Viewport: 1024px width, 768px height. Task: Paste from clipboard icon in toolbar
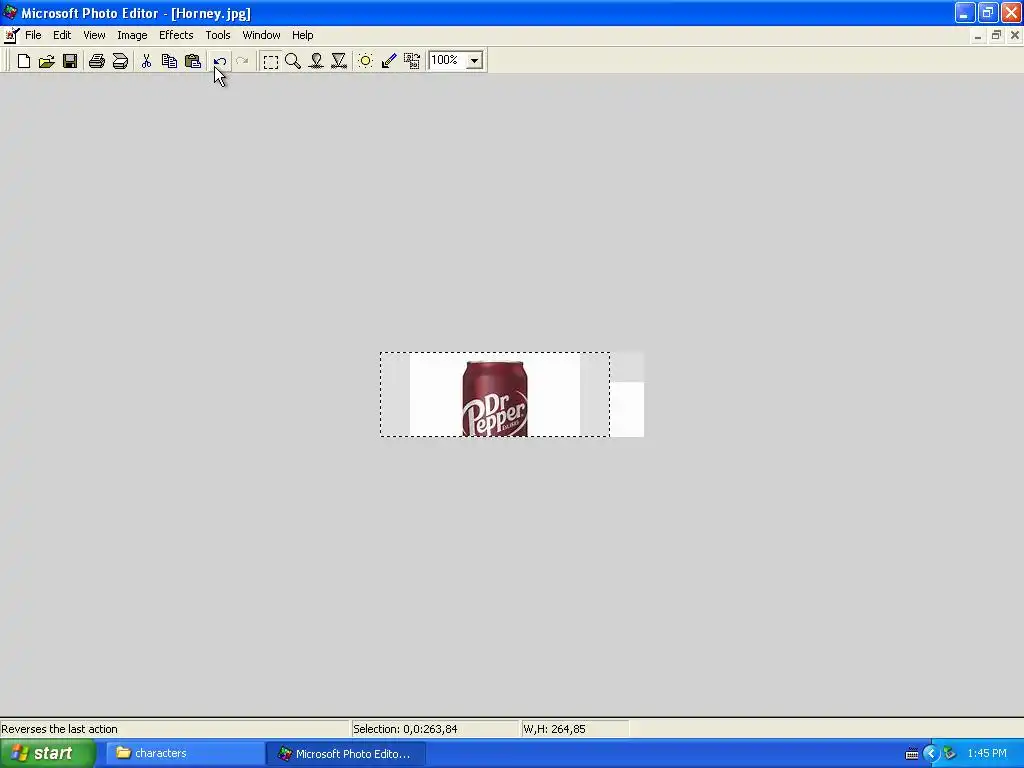(x=193, y=61)
